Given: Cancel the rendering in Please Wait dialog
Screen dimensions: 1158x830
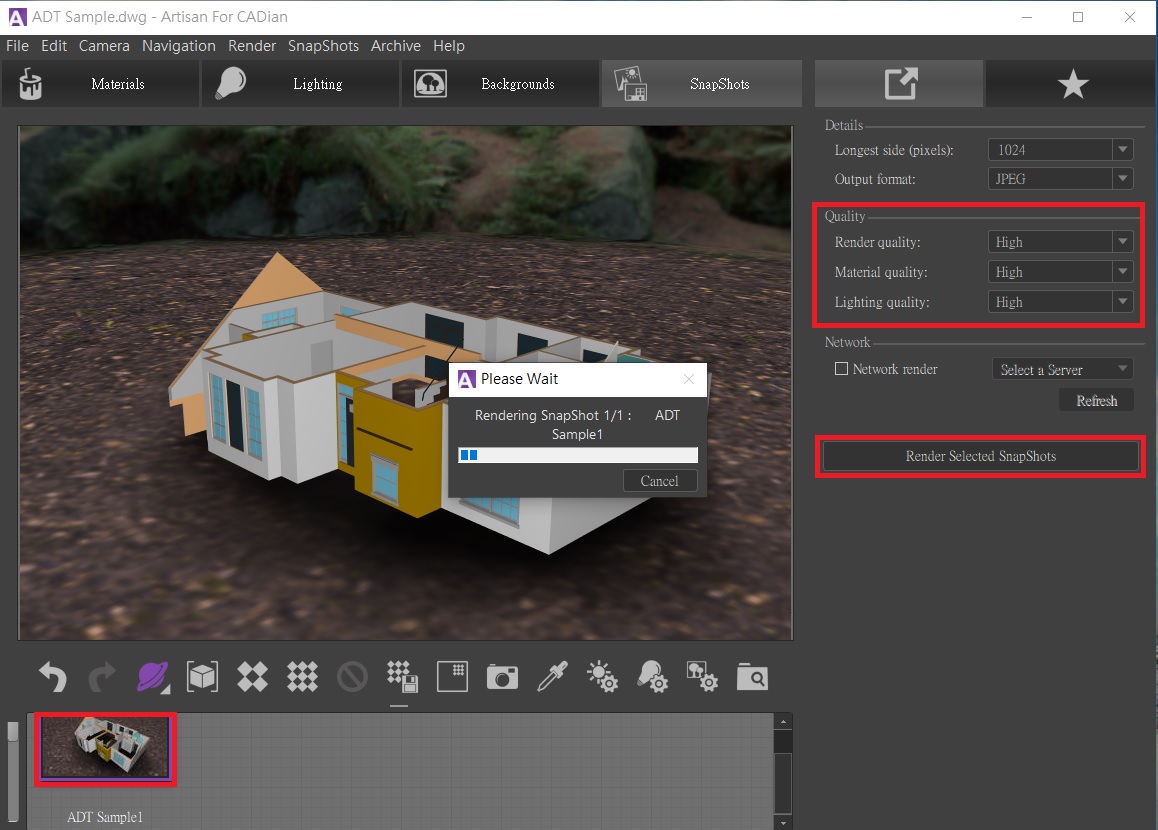Looking at the screenshot, I should (x=659, y=481).
